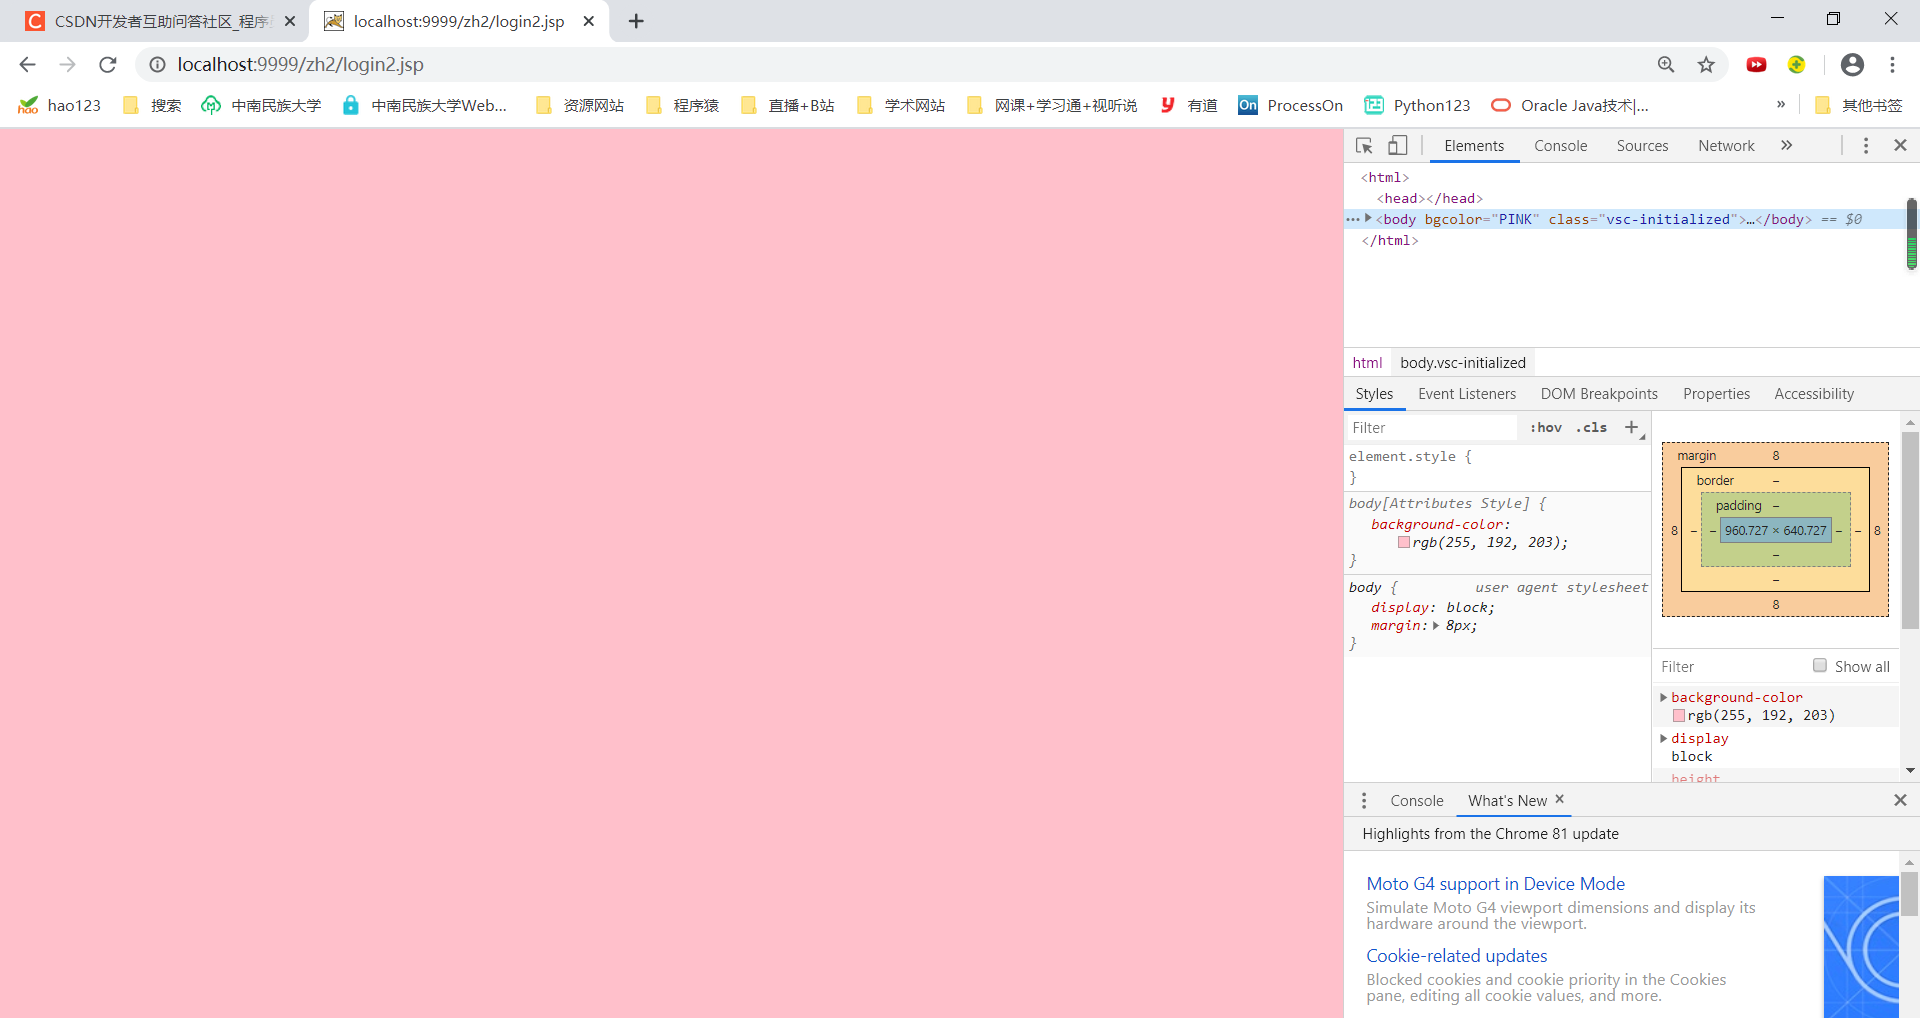Open the 其他书签 folder

coord(1859,105)
